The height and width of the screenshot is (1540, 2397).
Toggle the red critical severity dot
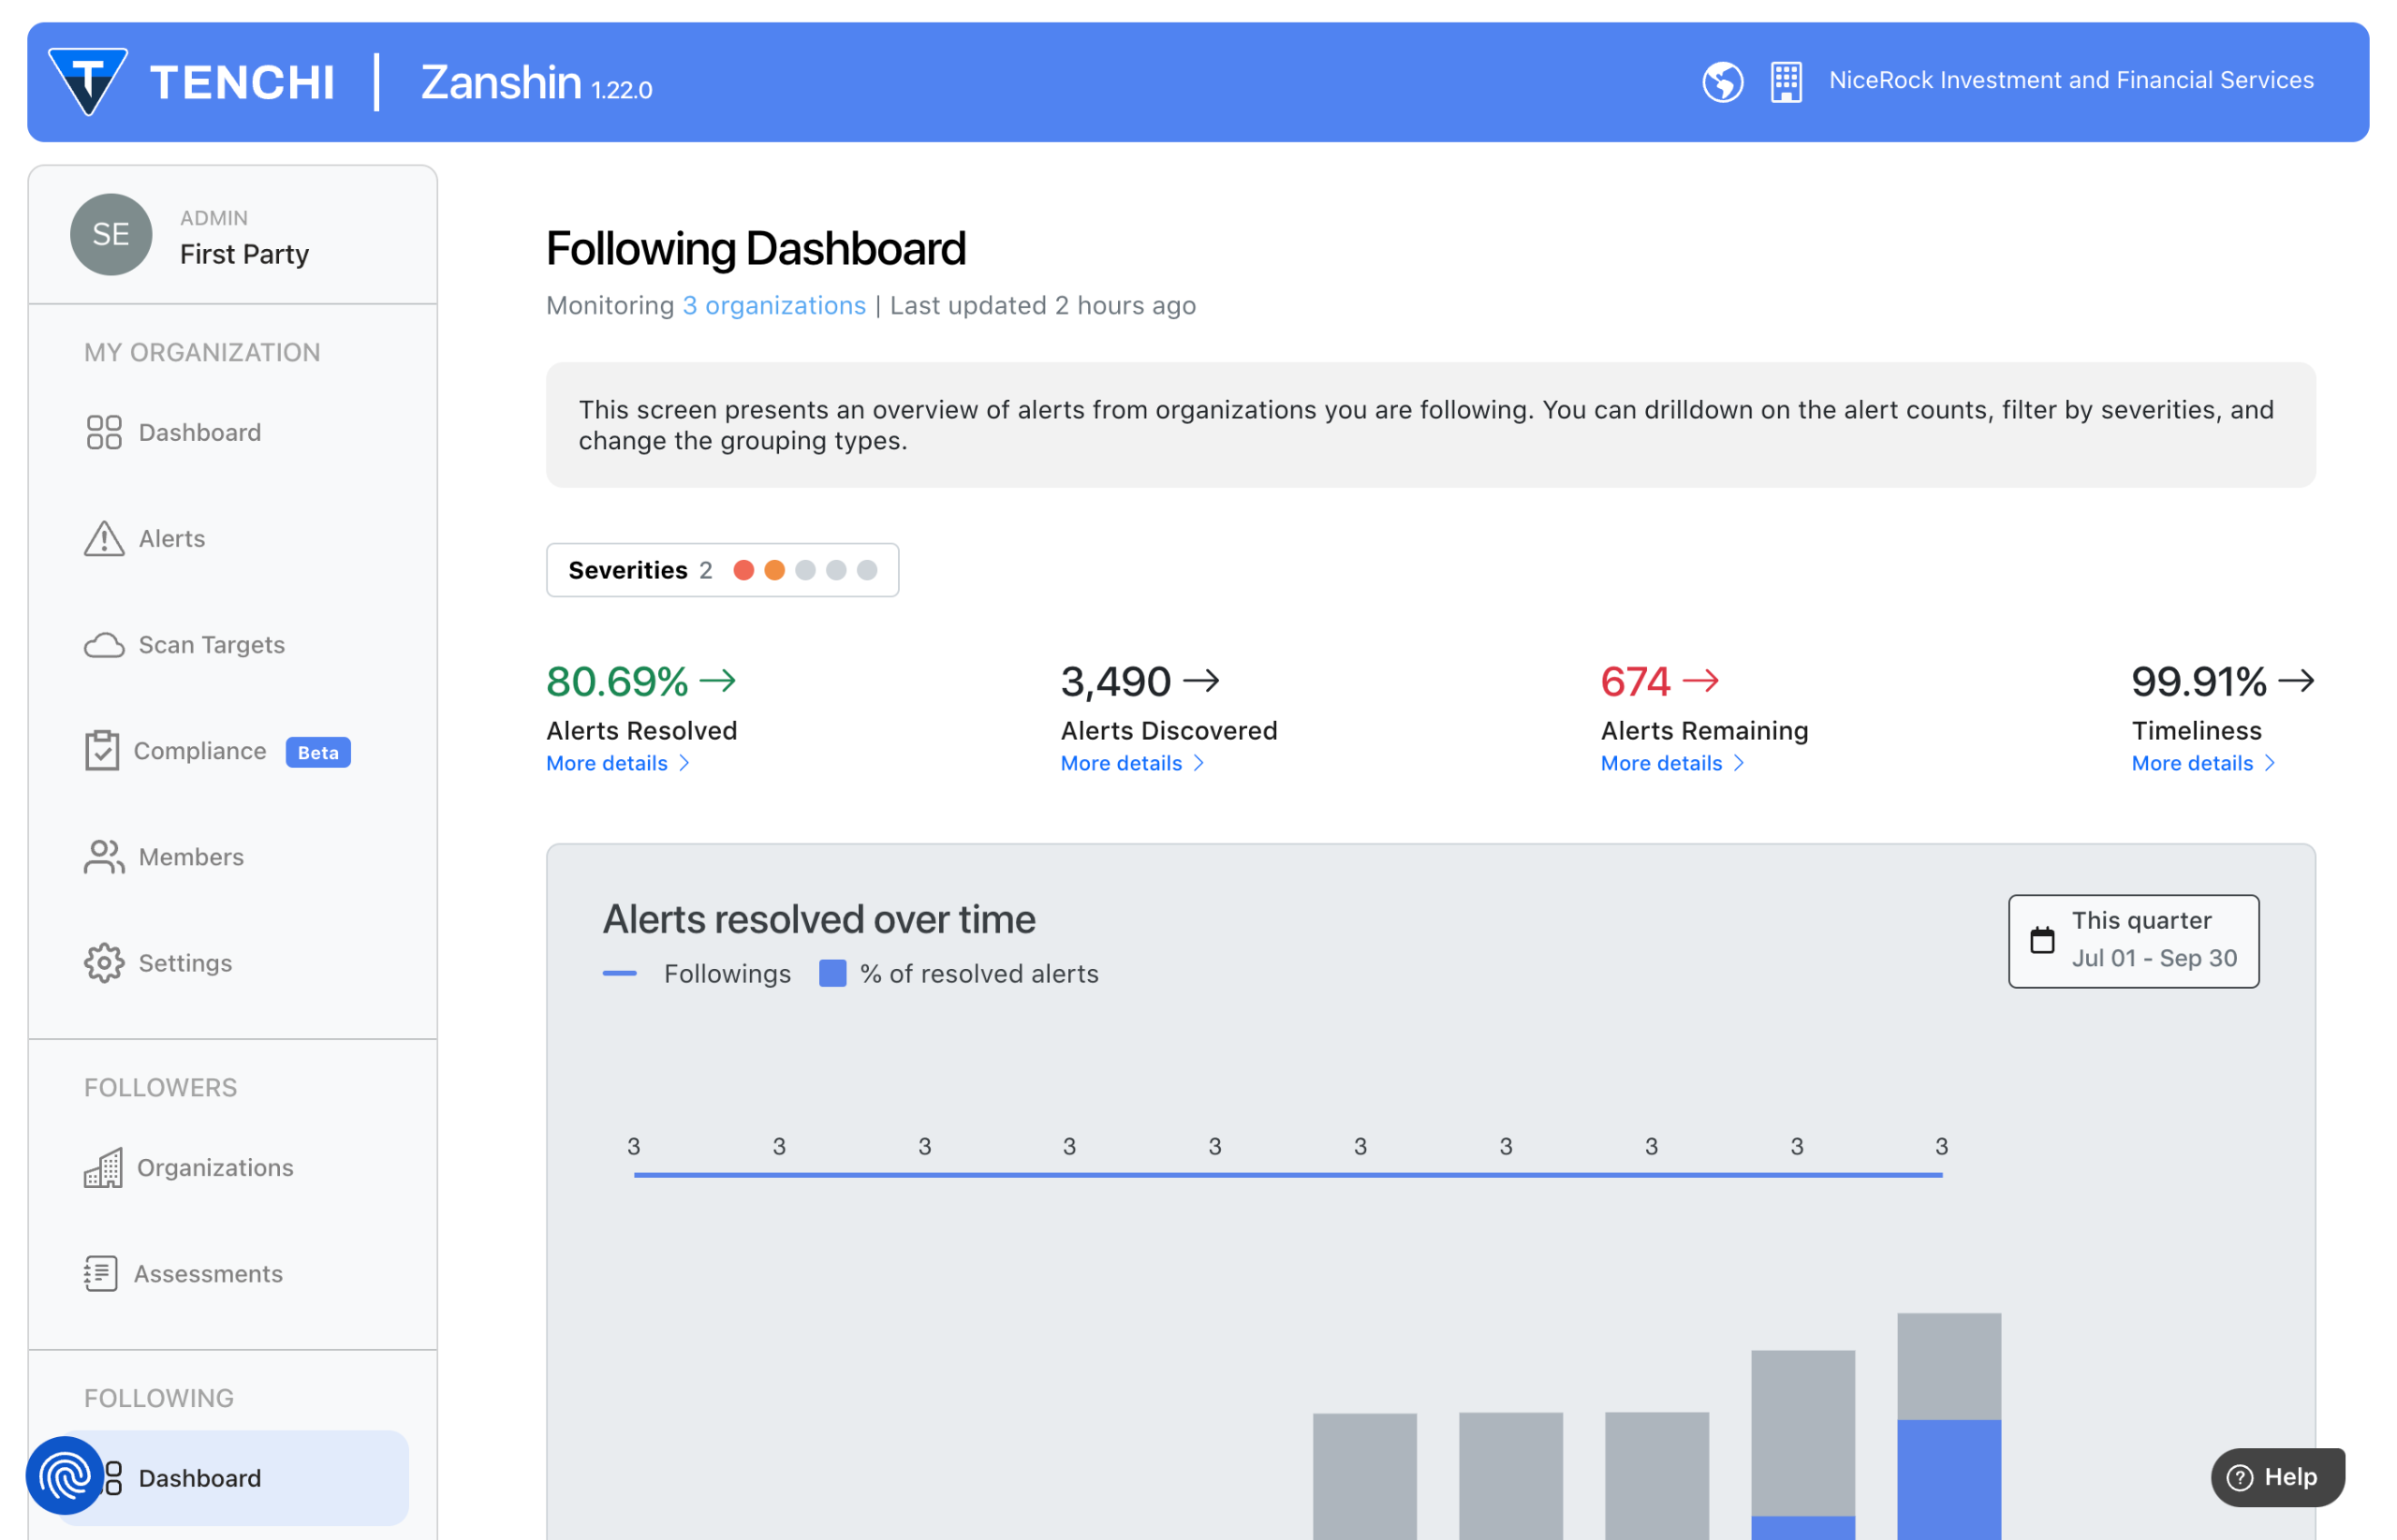743,570
